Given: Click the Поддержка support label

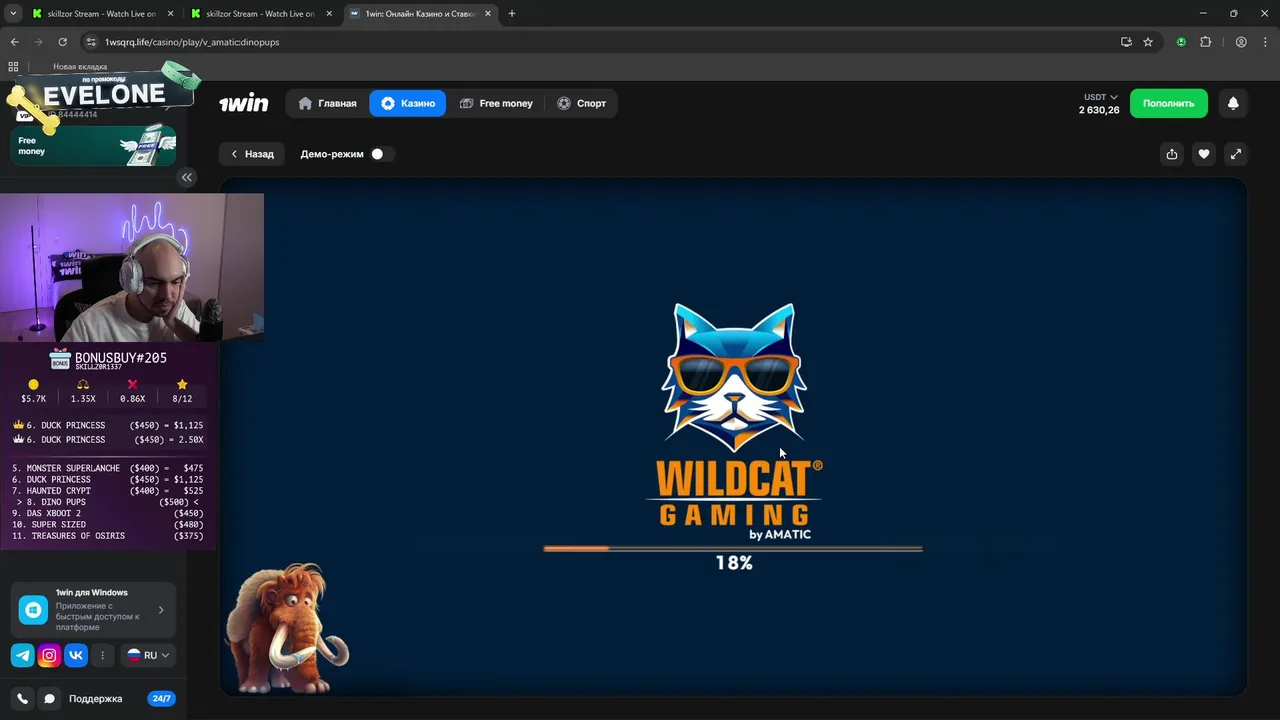Looking at the screenshot, I should (95, 699).
